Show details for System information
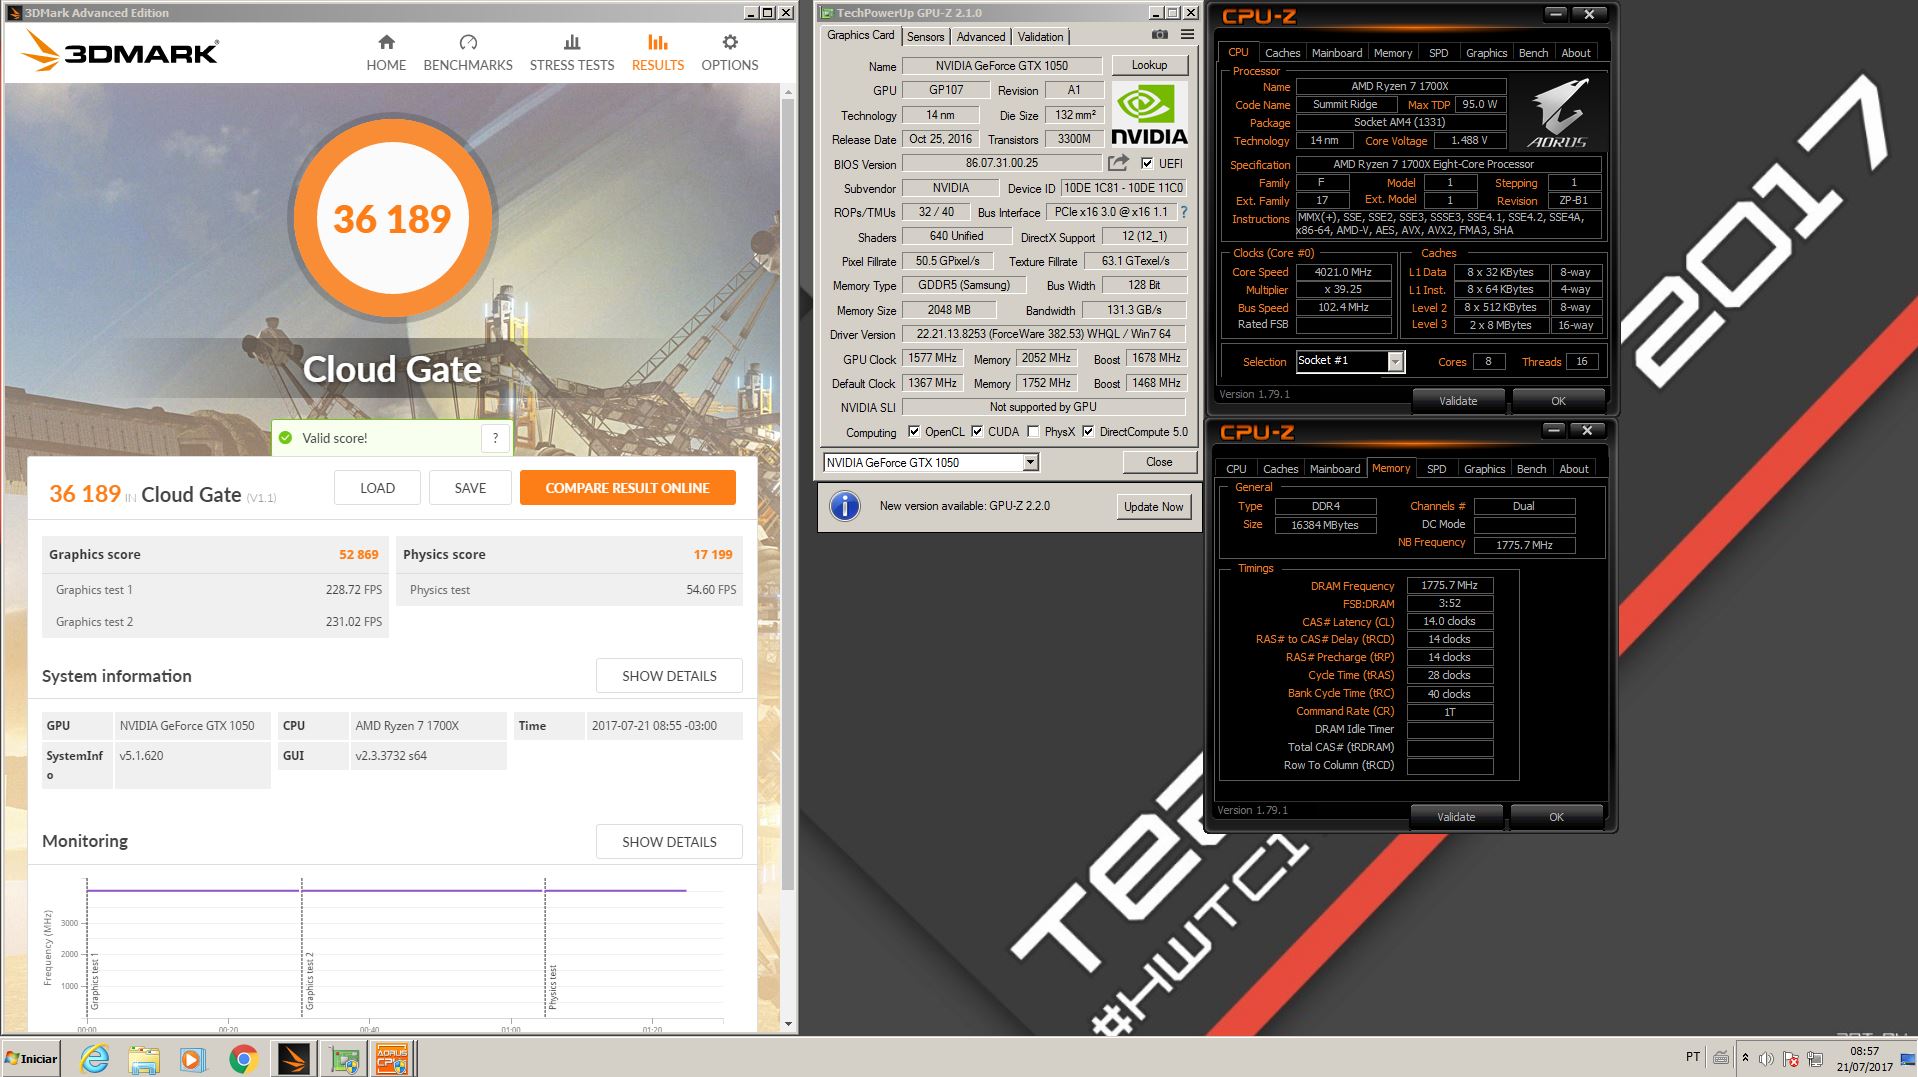The width and height of the screenshot is (1918, 1077). click(669, 676)
